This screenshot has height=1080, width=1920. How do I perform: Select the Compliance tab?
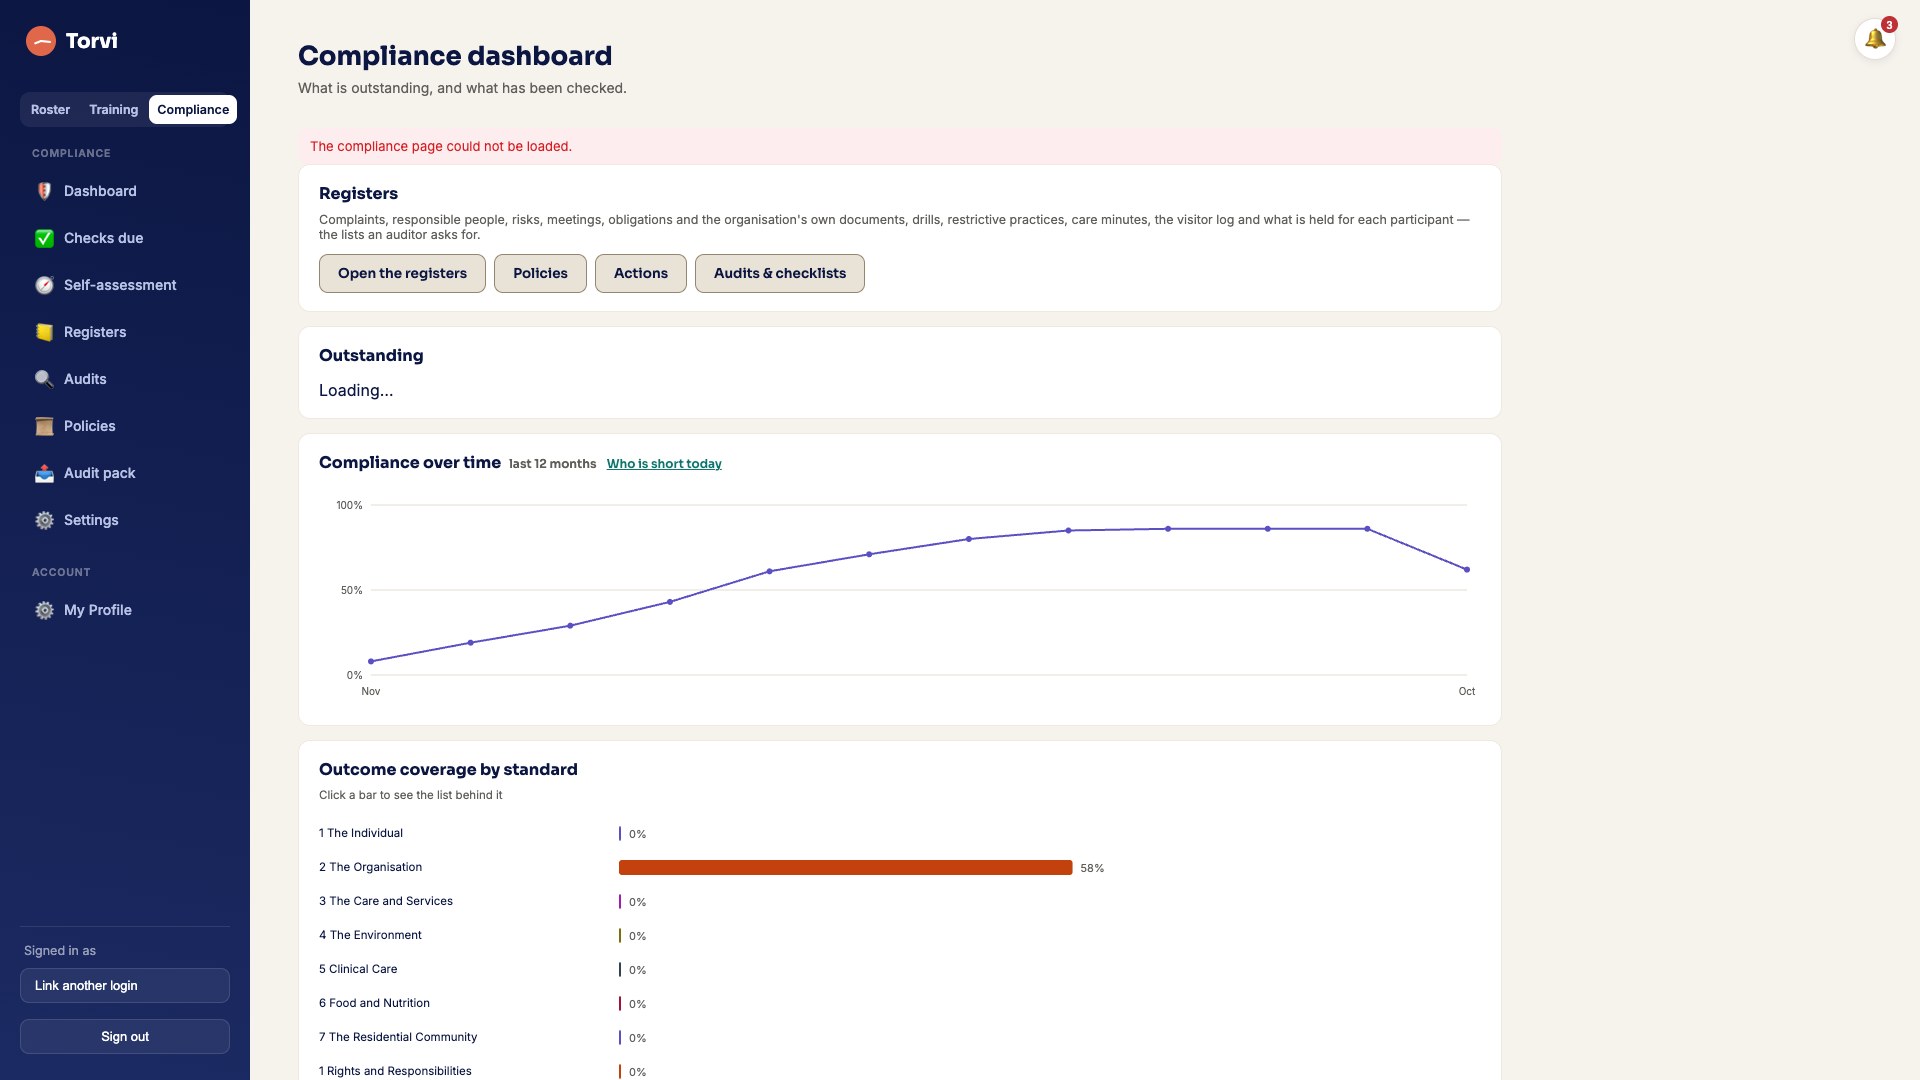[193, 110]
